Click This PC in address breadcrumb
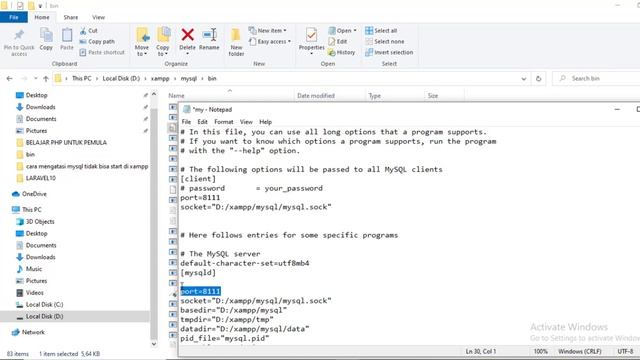The height and width of the screenshot is (360, 640). (x=82, y=78)
